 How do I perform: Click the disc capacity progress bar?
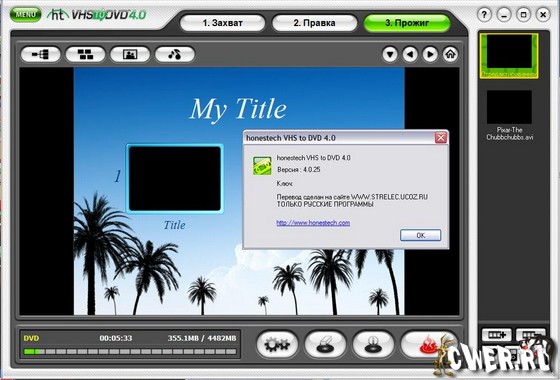[x=130, y=351]
